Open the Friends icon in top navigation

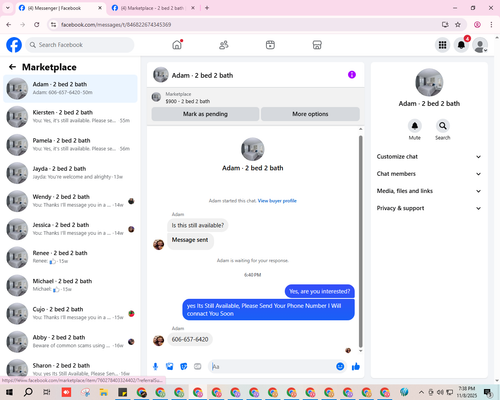click(224, 45)
